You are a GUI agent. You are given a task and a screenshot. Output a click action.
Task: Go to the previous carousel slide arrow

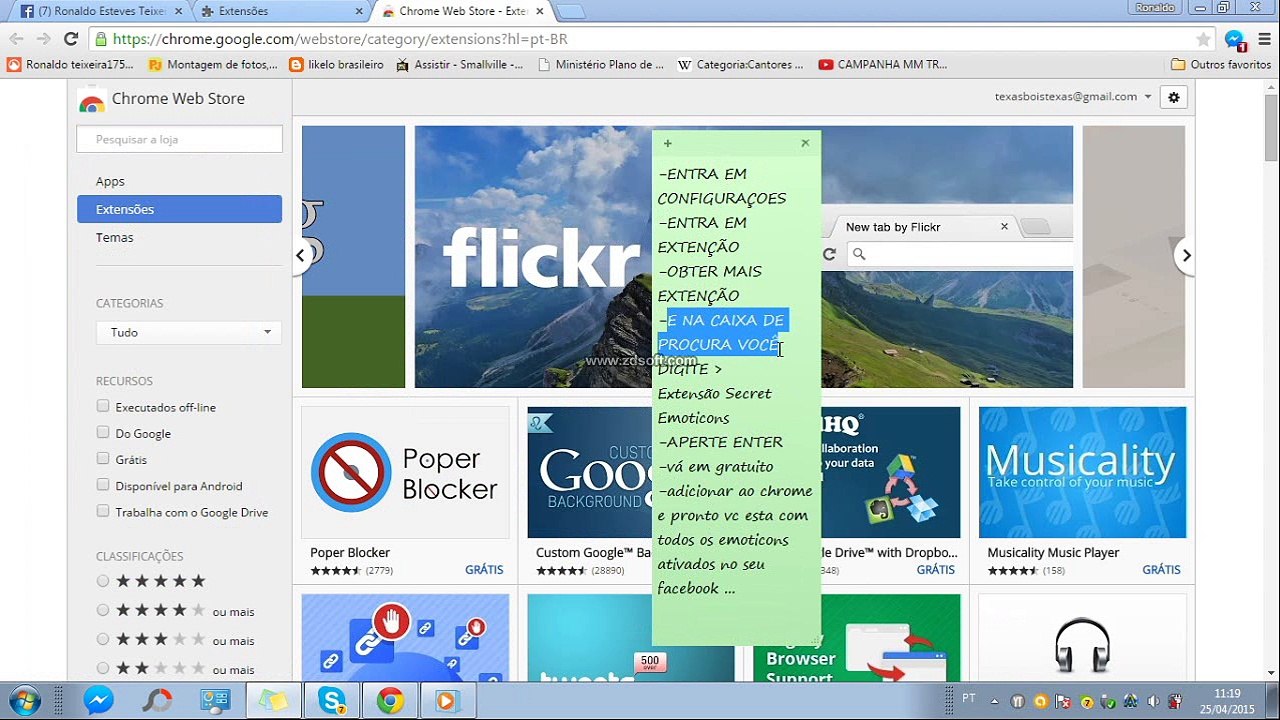click(x=300, y=255)
